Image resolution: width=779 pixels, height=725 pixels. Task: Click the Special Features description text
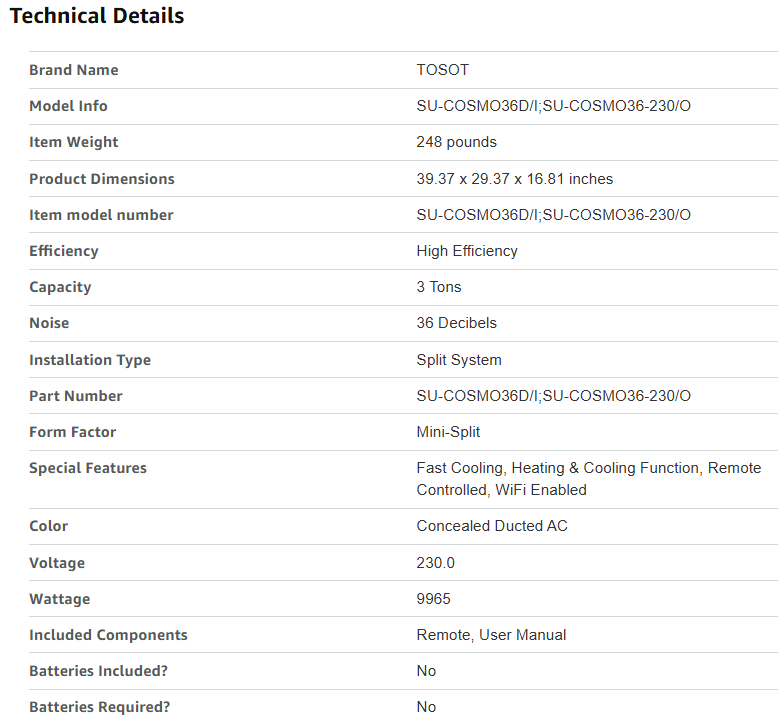pyautogui.click(x=588, y=479)
